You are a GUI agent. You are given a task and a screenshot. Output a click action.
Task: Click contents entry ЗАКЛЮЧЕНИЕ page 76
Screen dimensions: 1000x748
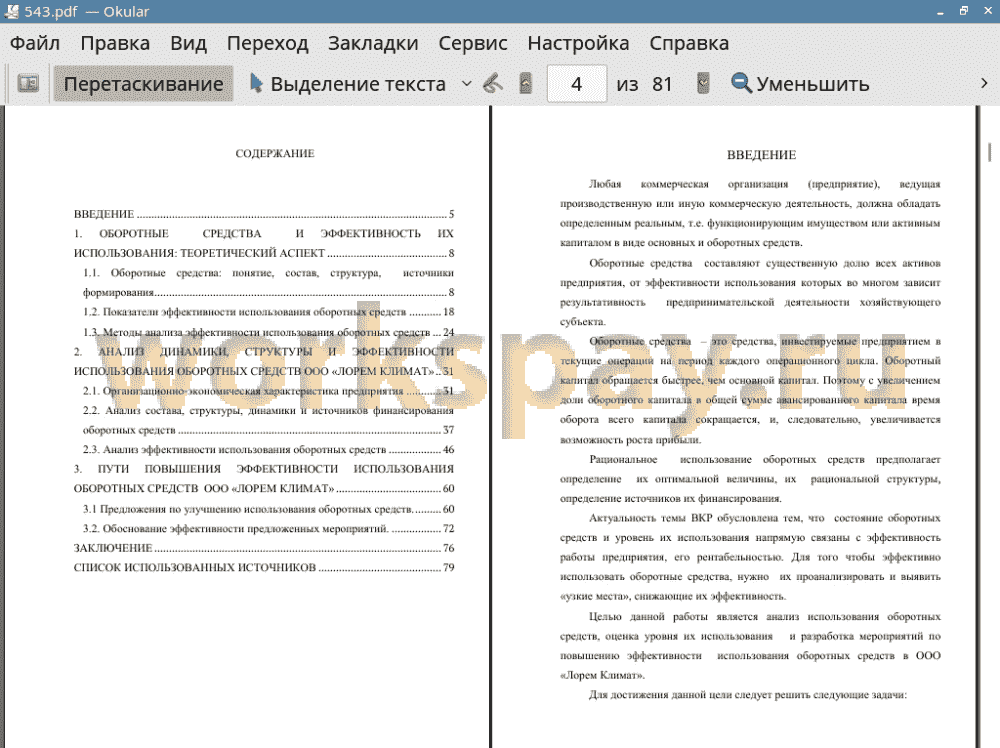[264, 548]
